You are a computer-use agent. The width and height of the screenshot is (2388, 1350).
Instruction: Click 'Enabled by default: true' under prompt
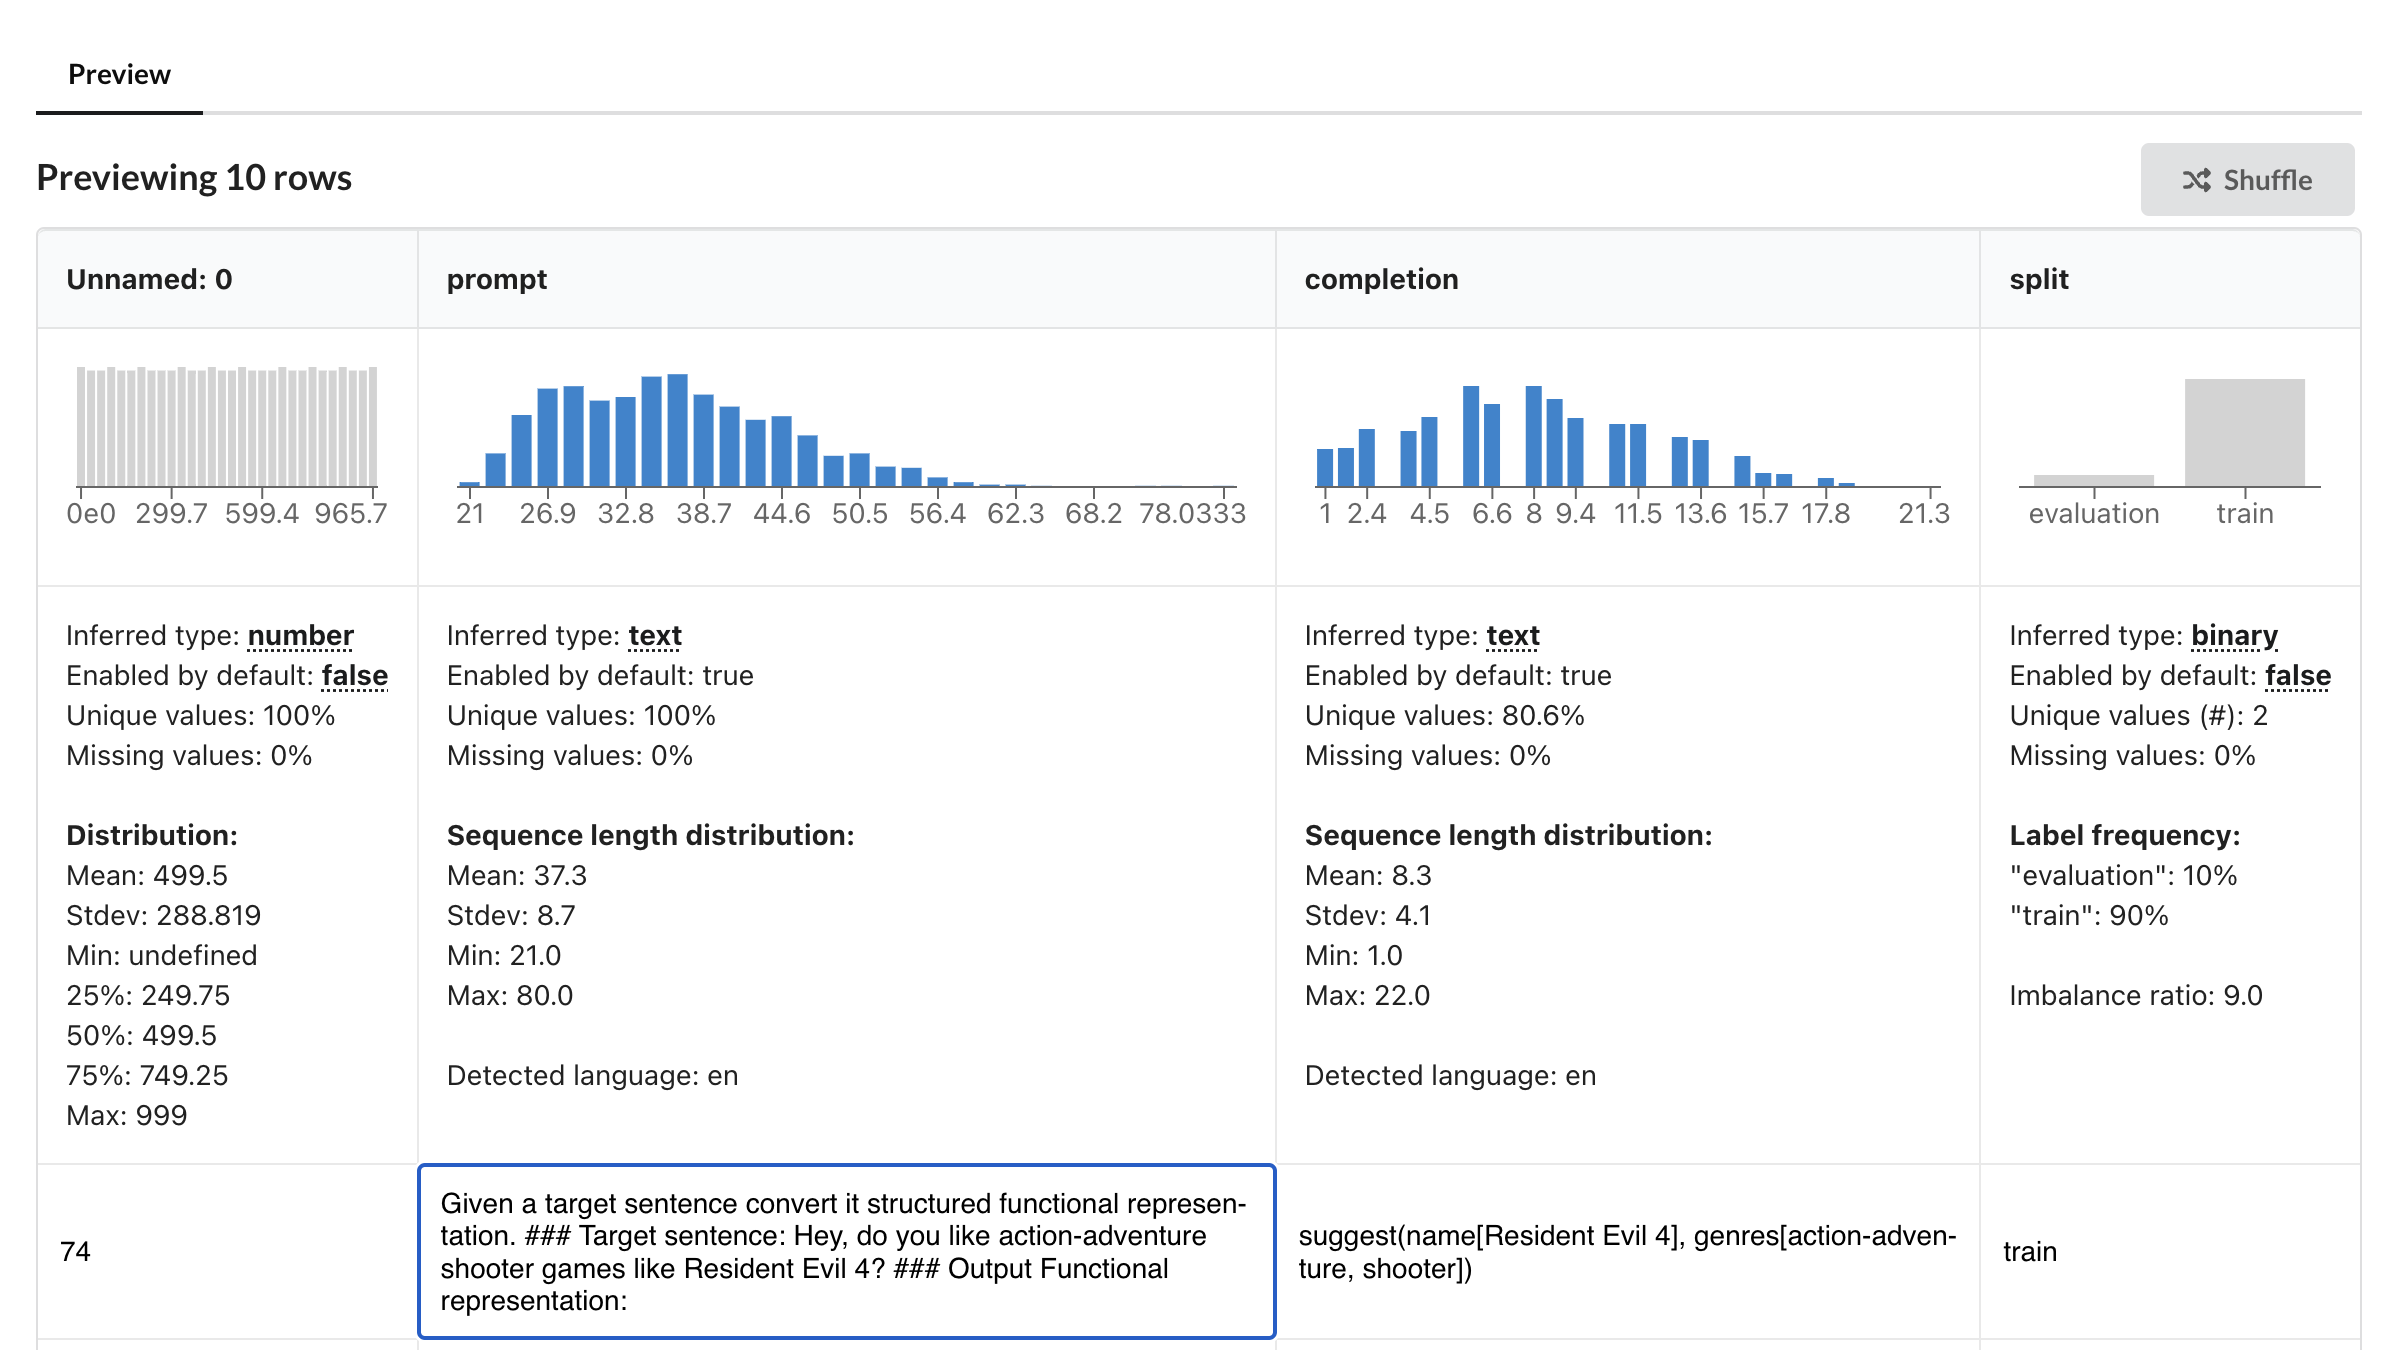click(600, 676)
